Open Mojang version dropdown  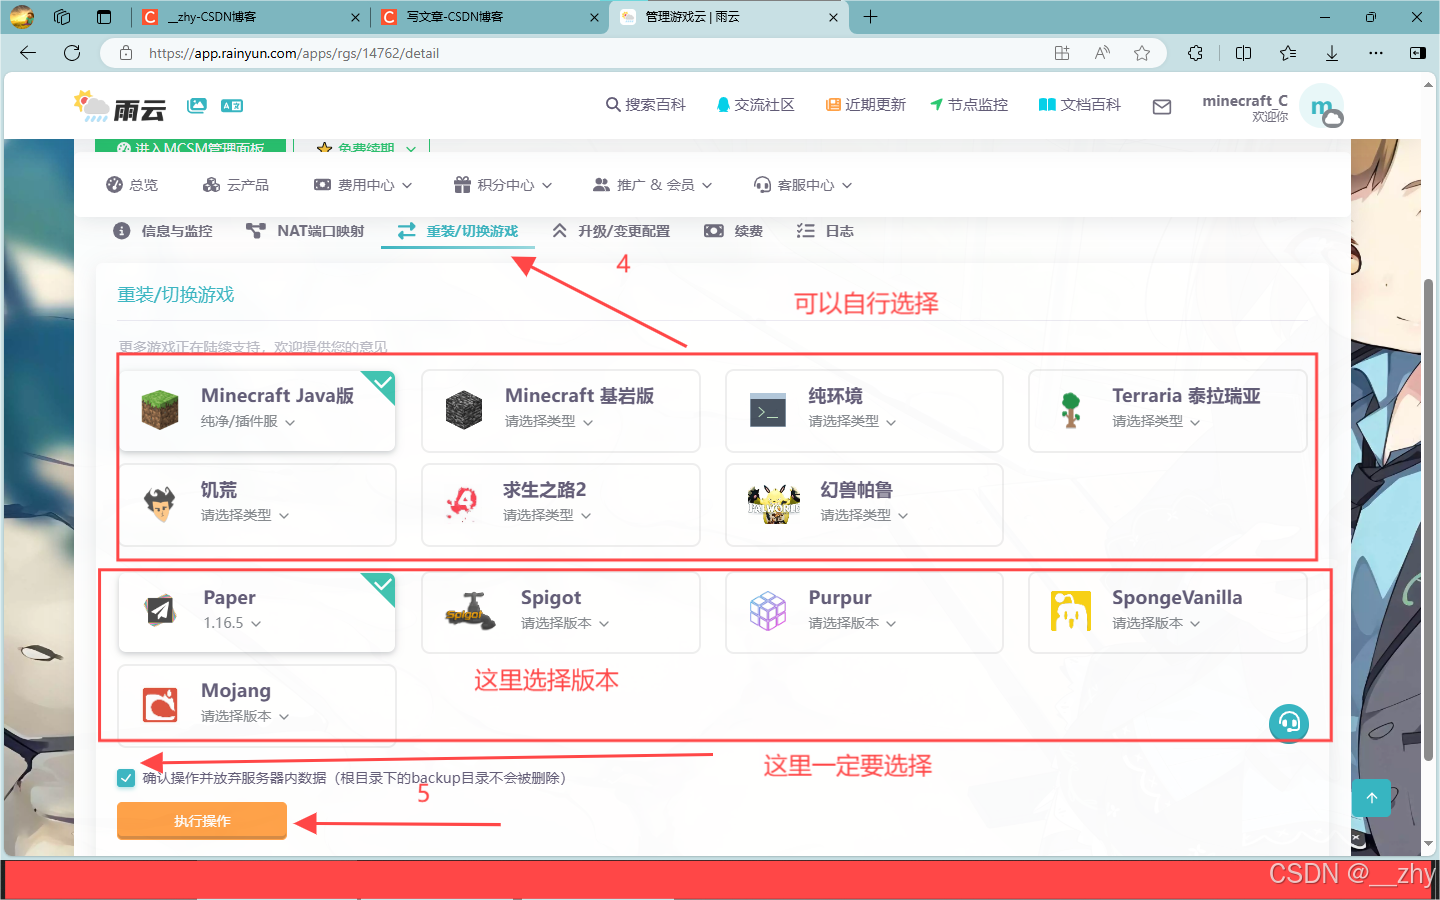(245, 717)
